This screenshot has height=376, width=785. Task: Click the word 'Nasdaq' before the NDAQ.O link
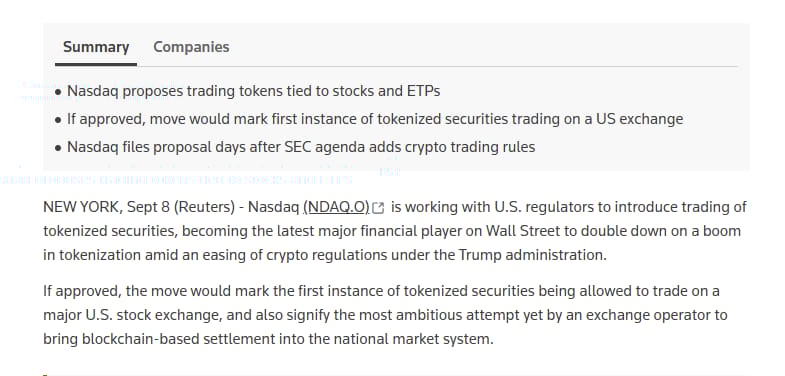(274, 207)
